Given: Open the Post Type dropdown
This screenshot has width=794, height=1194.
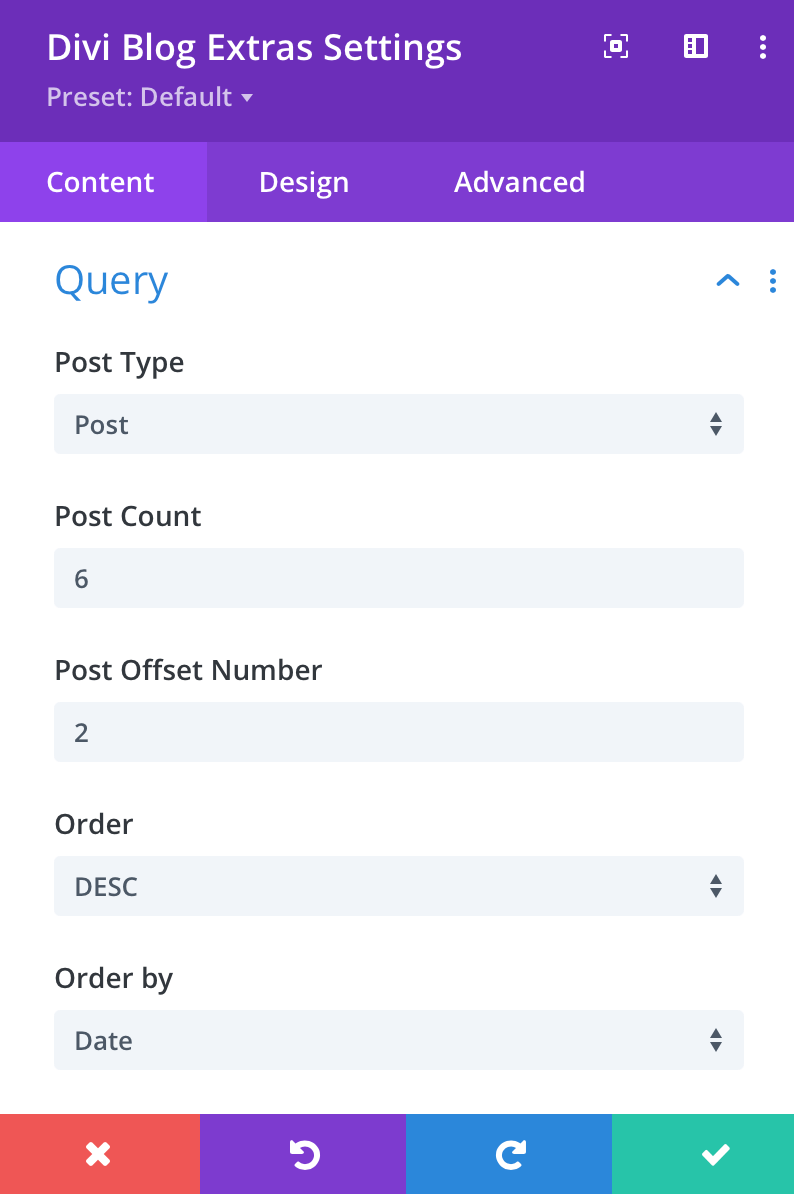Looking at the screenshot, I should (398, 424).
